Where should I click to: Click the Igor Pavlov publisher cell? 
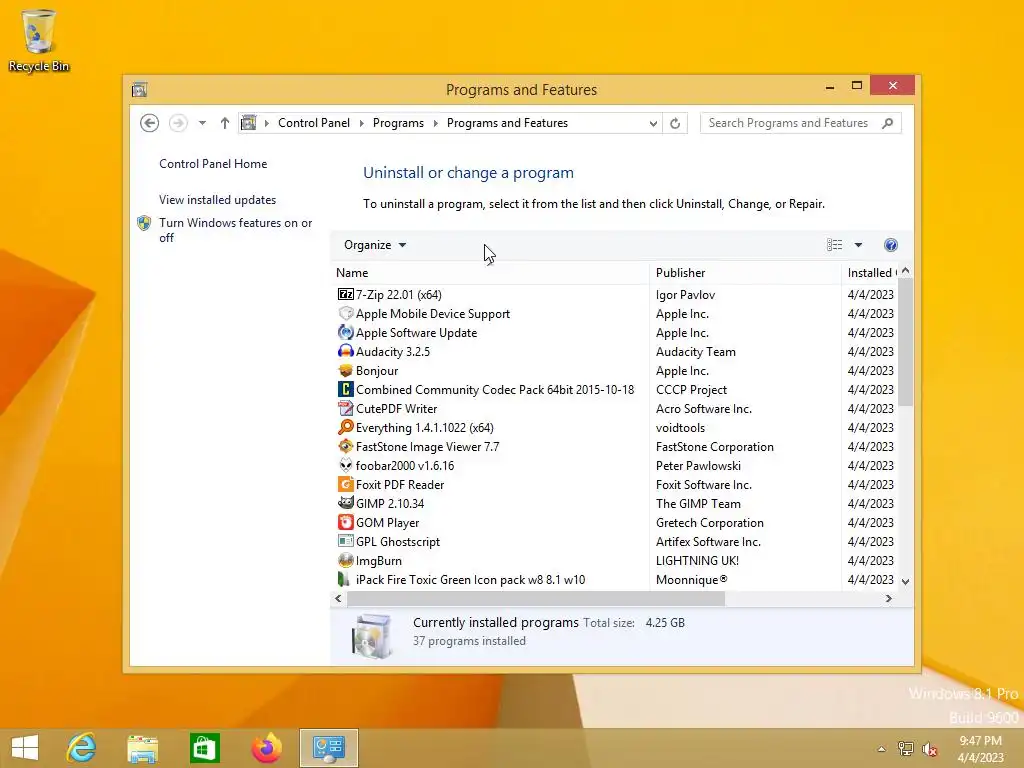click(x=686, y=295)
